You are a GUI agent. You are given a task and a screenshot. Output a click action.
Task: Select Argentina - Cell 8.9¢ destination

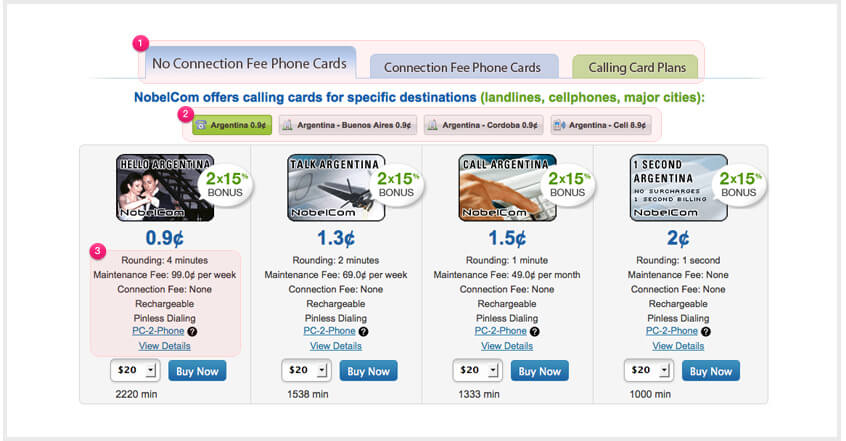click(x=601, y=125)
